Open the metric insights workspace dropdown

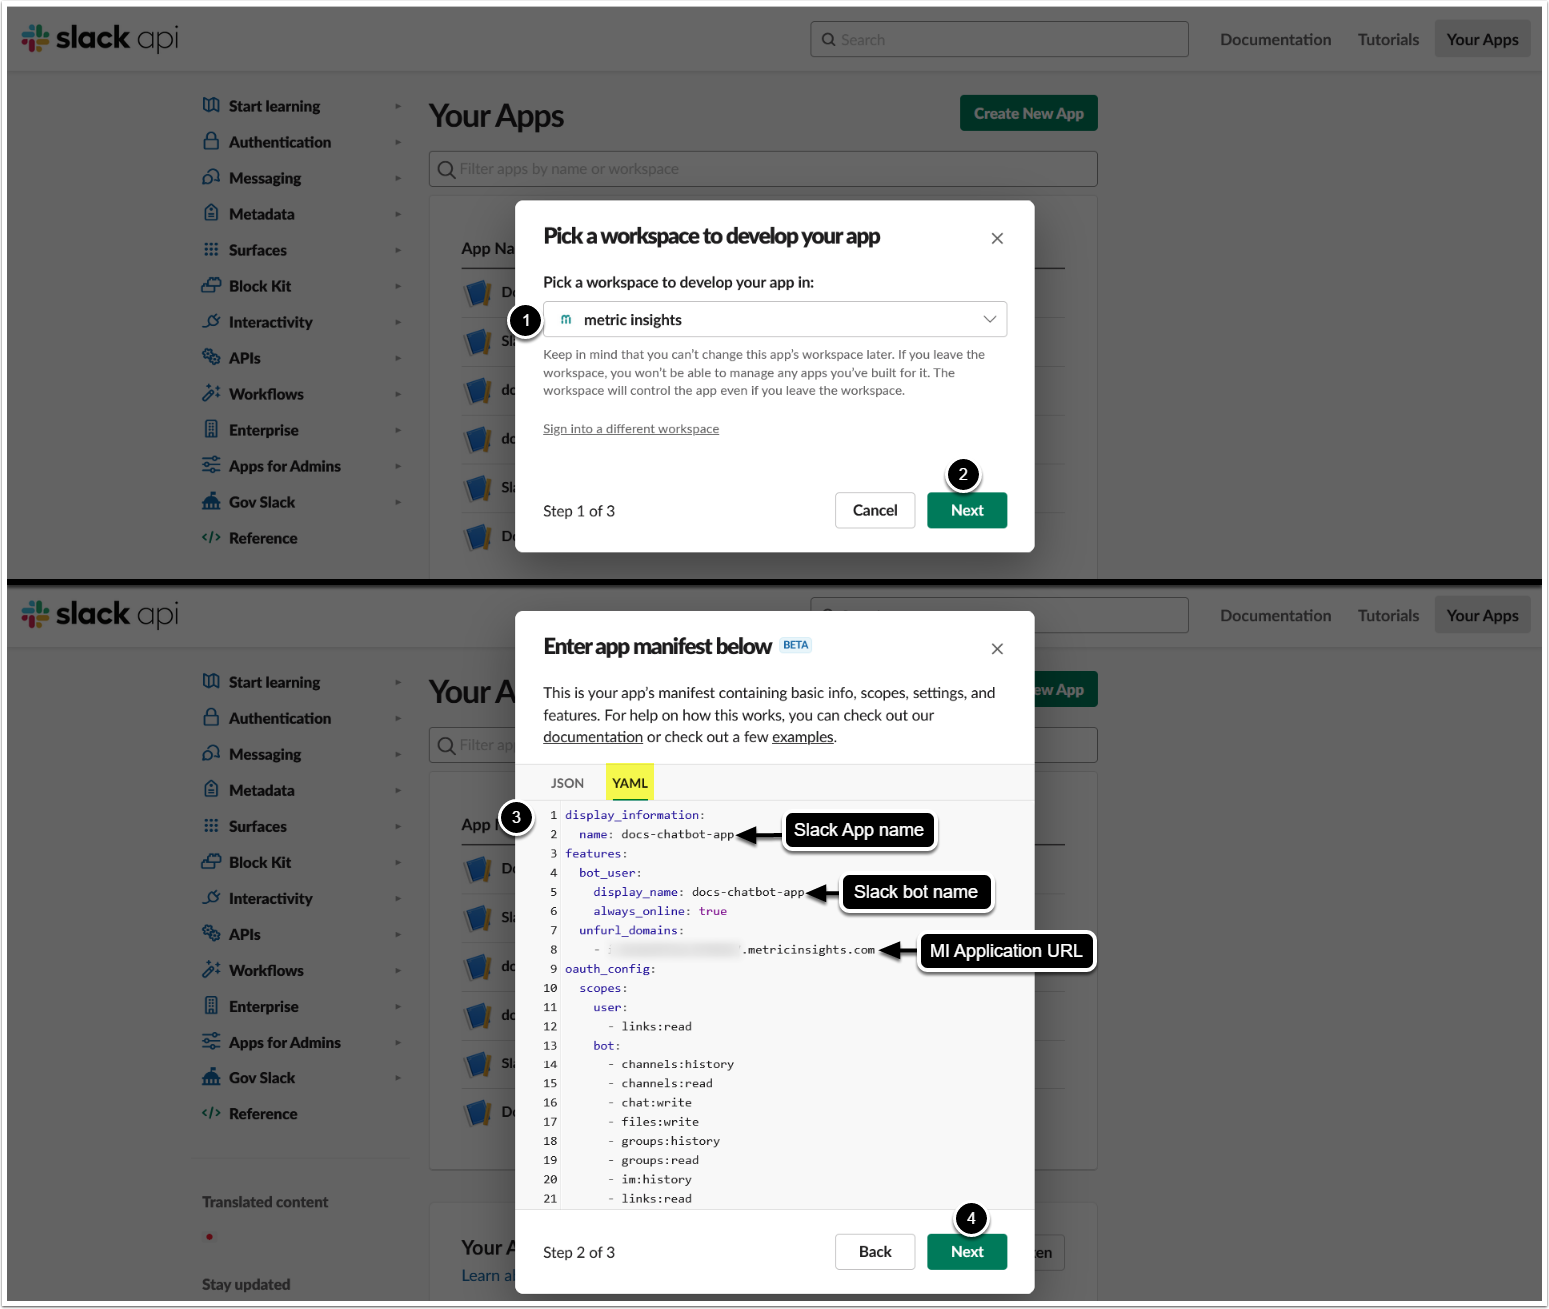point(775,319)
